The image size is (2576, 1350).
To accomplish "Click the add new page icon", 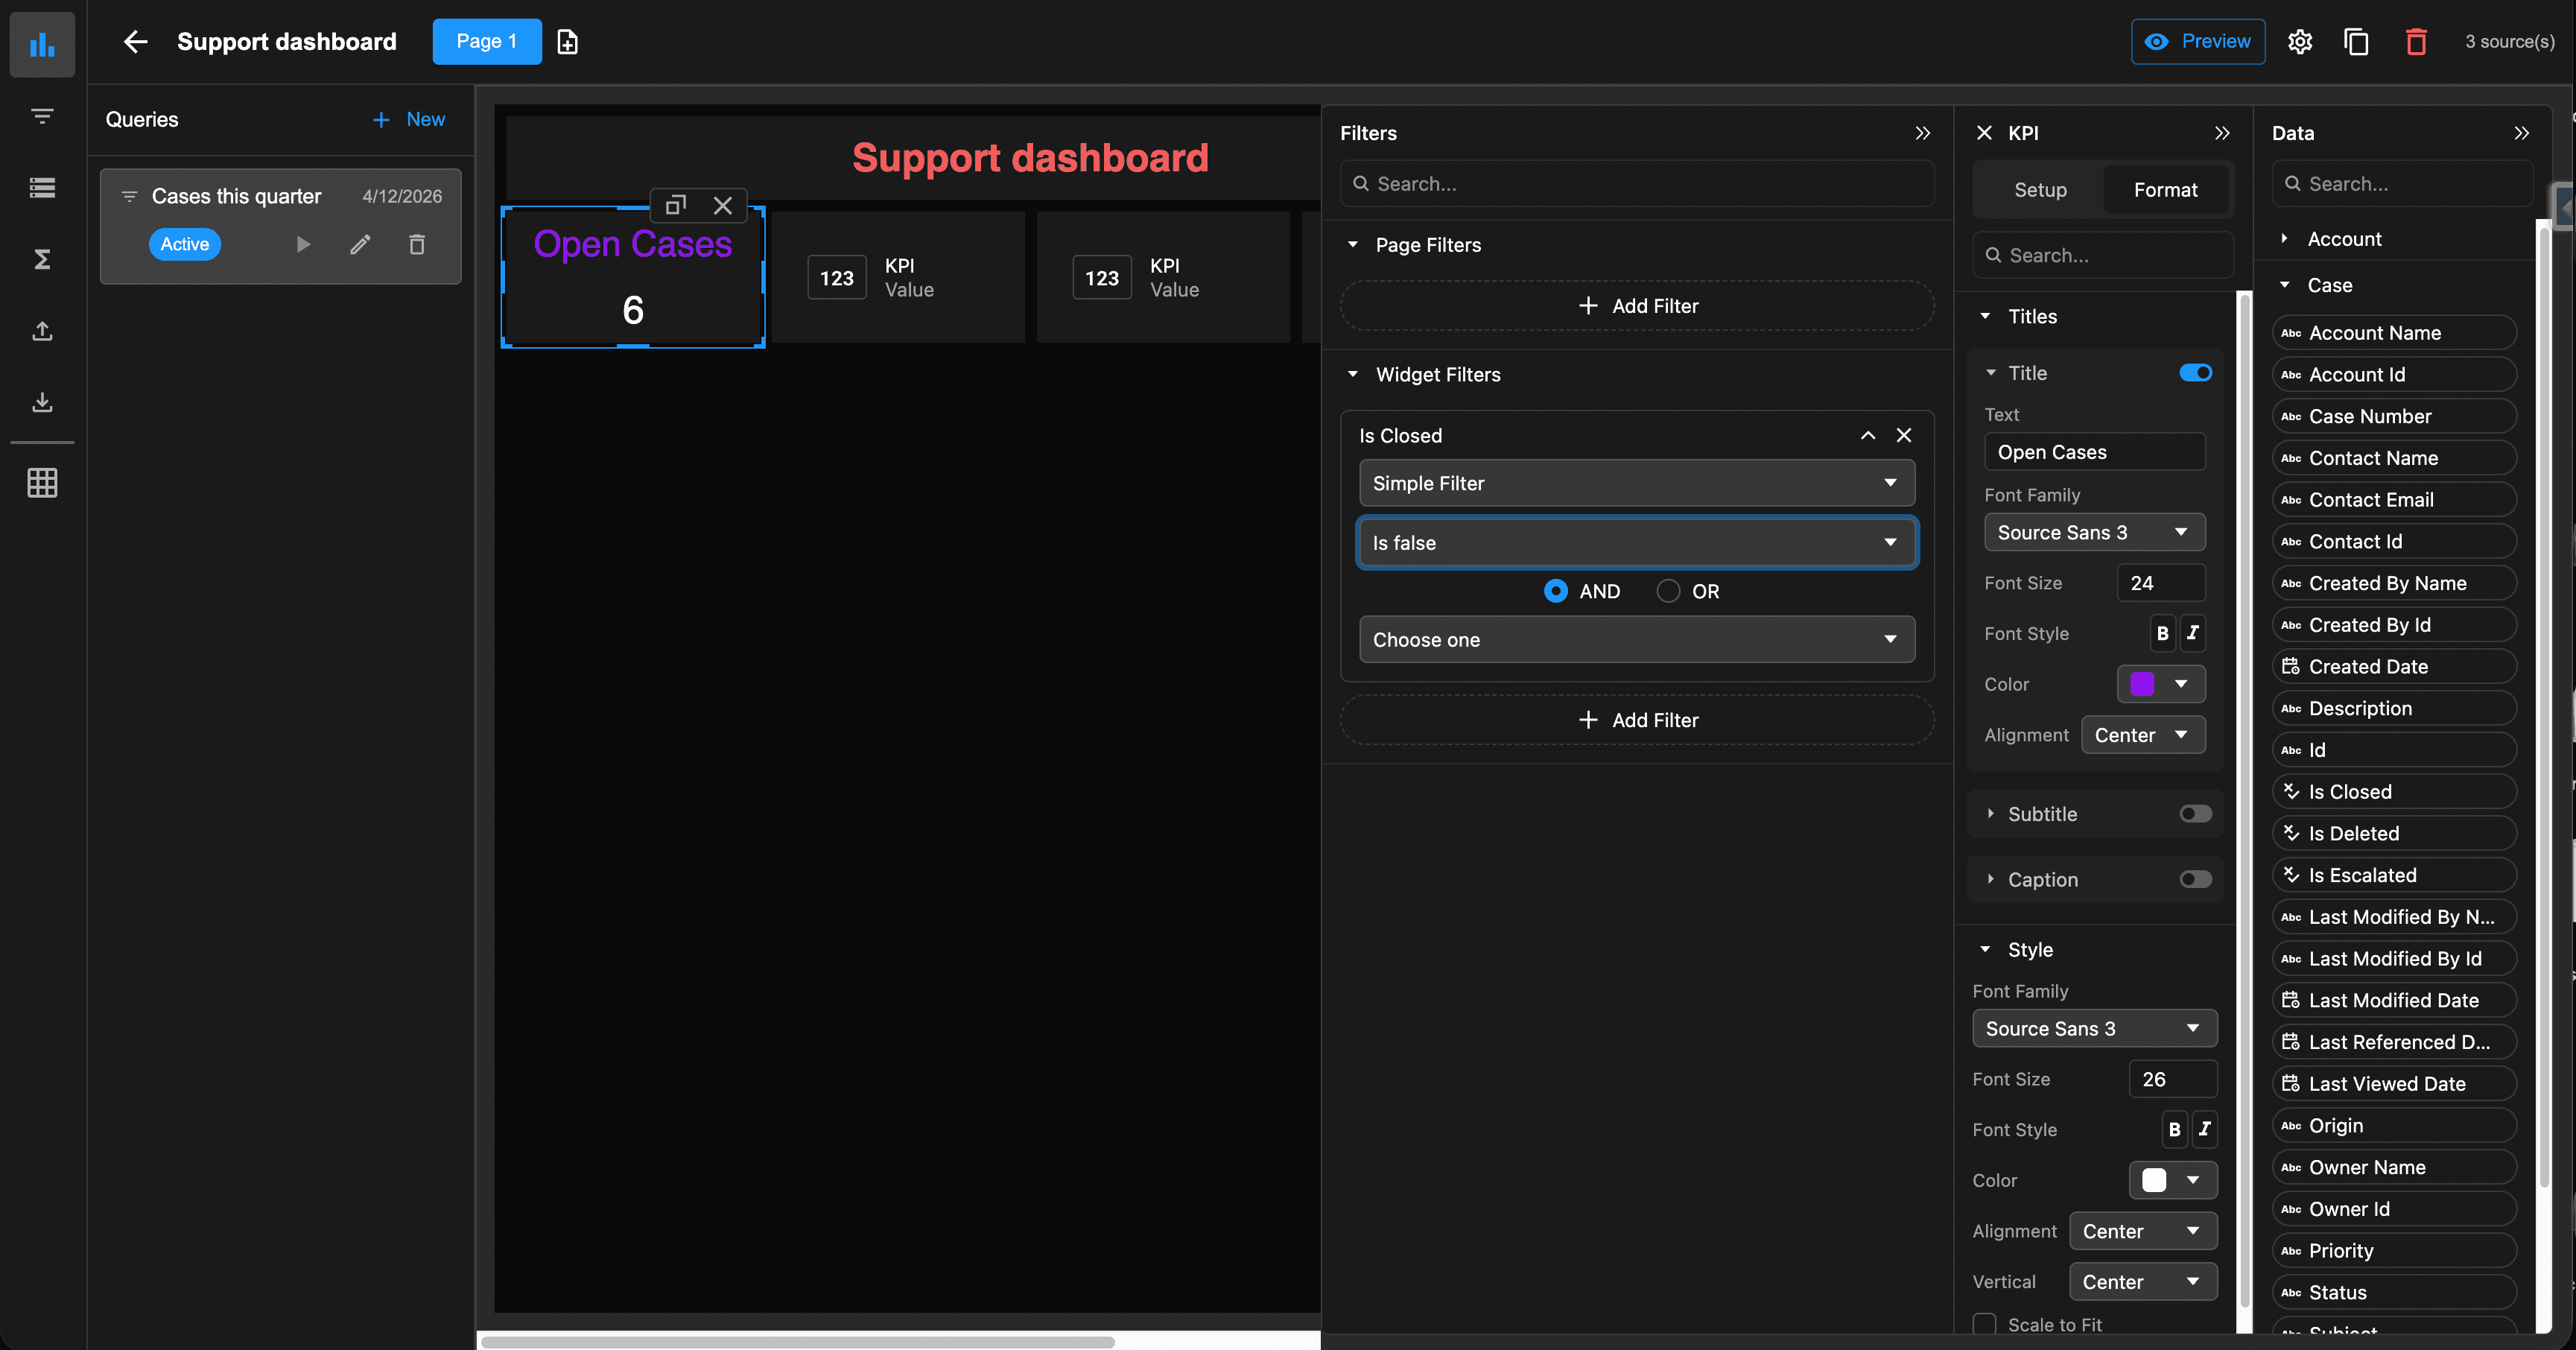I will (x=567, y=42).
